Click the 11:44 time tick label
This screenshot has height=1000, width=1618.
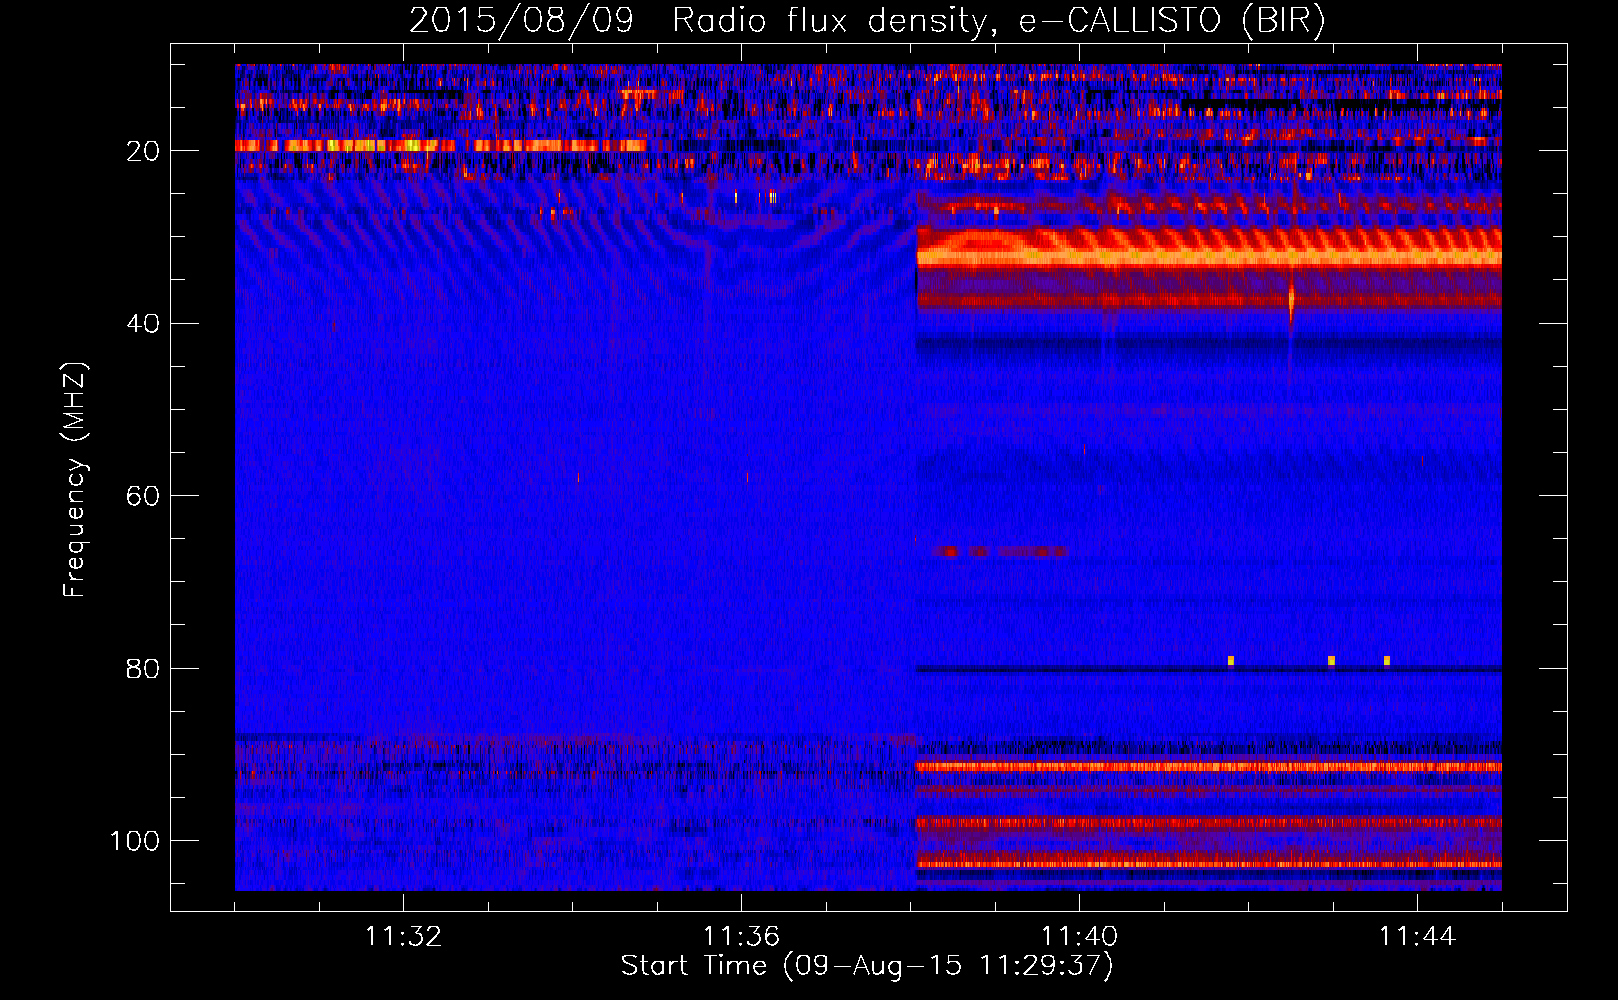point(1417,936)
